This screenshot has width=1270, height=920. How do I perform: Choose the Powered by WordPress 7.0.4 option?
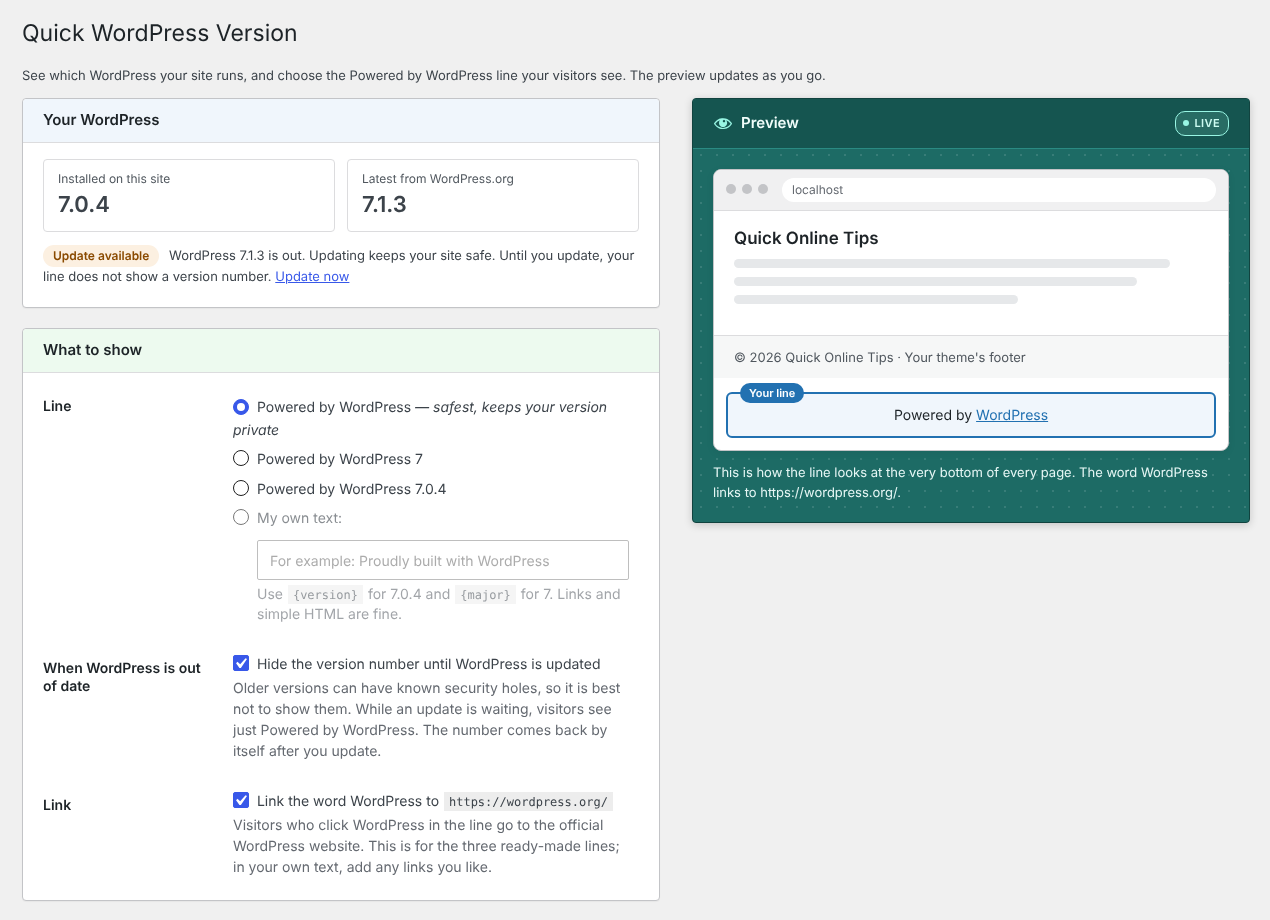pyautogui.click(x=241, y=489)
